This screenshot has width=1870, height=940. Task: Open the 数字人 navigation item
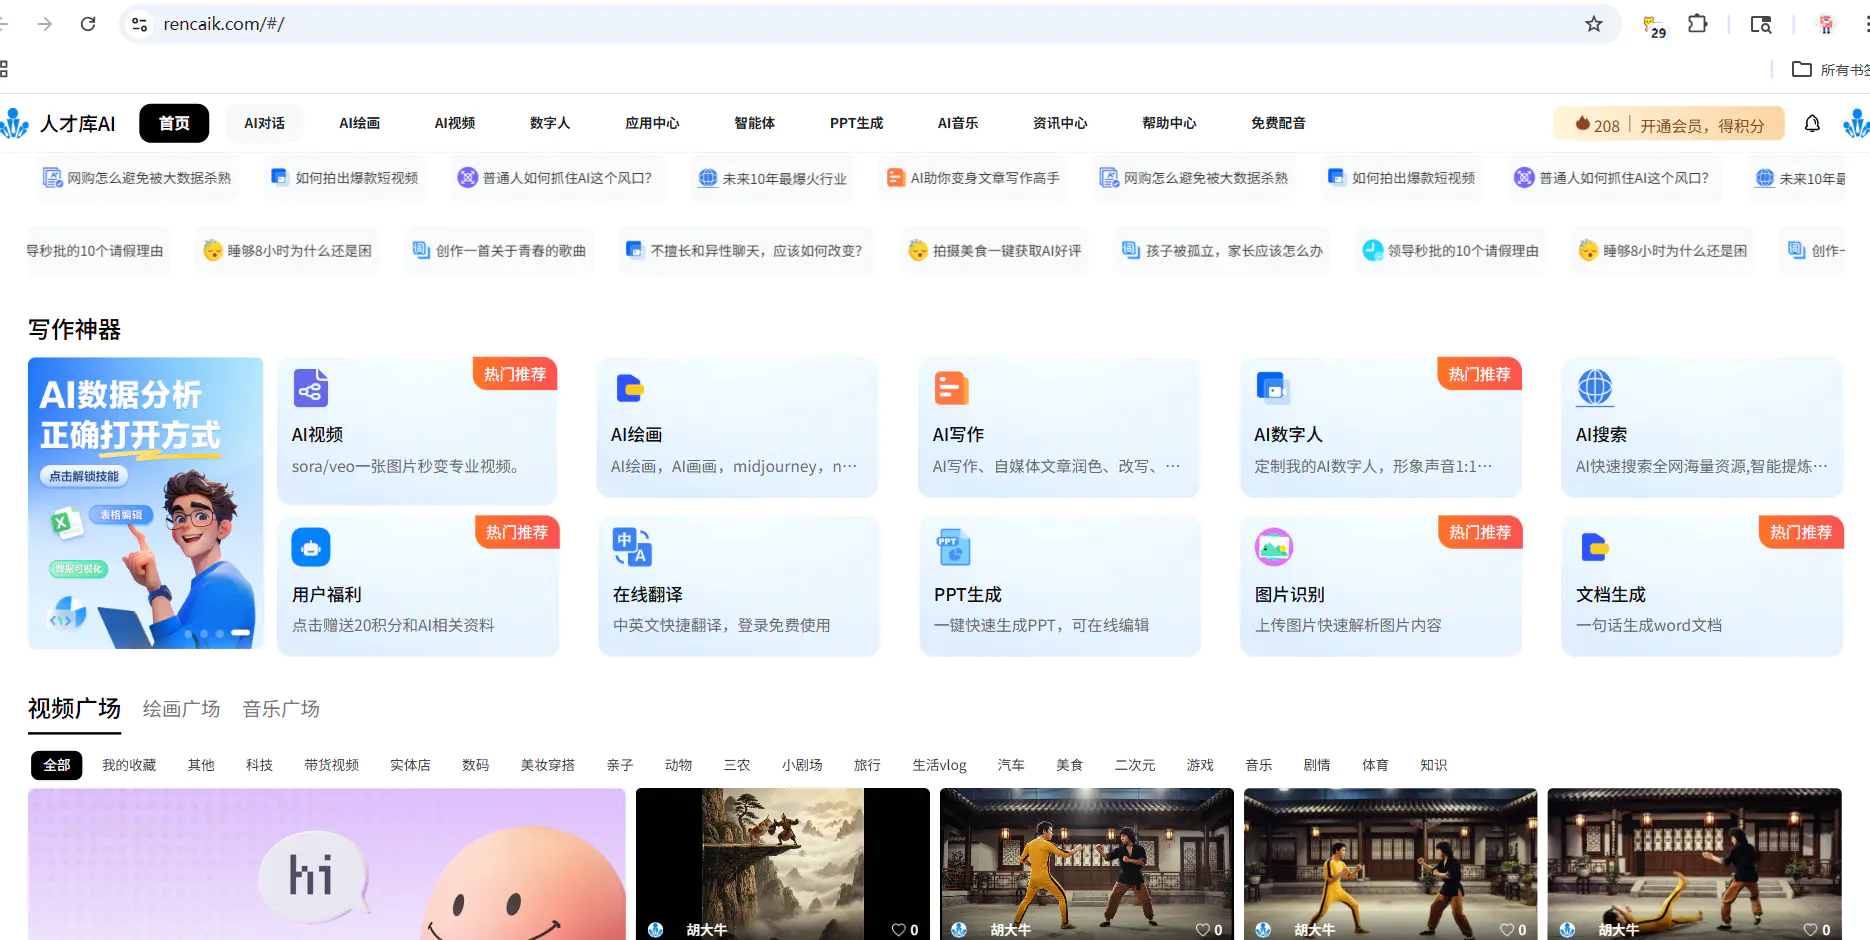[x=549, y=123]
